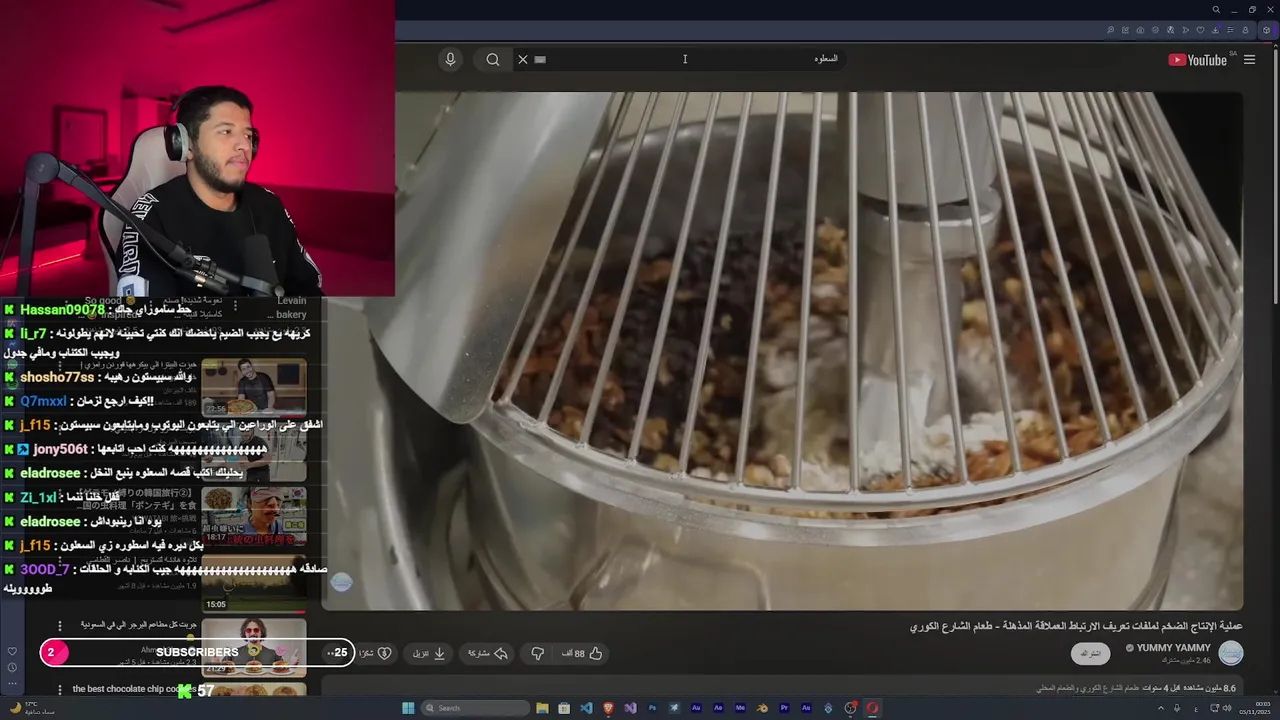Viewport: 1280px width, 720px height.
Task: Click chat username Q7mxxl
Action: (x=43, y=401)
